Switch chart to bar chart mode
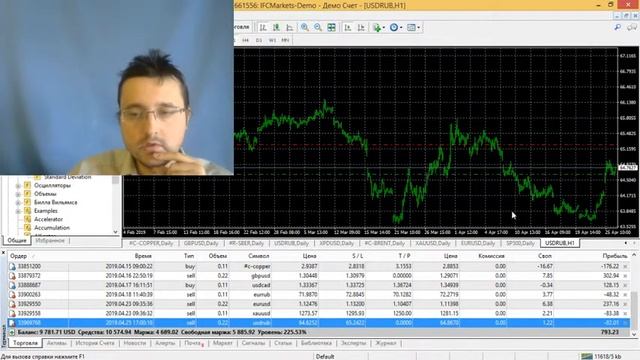The image size is (640, 360). click(x=263, y=27)
